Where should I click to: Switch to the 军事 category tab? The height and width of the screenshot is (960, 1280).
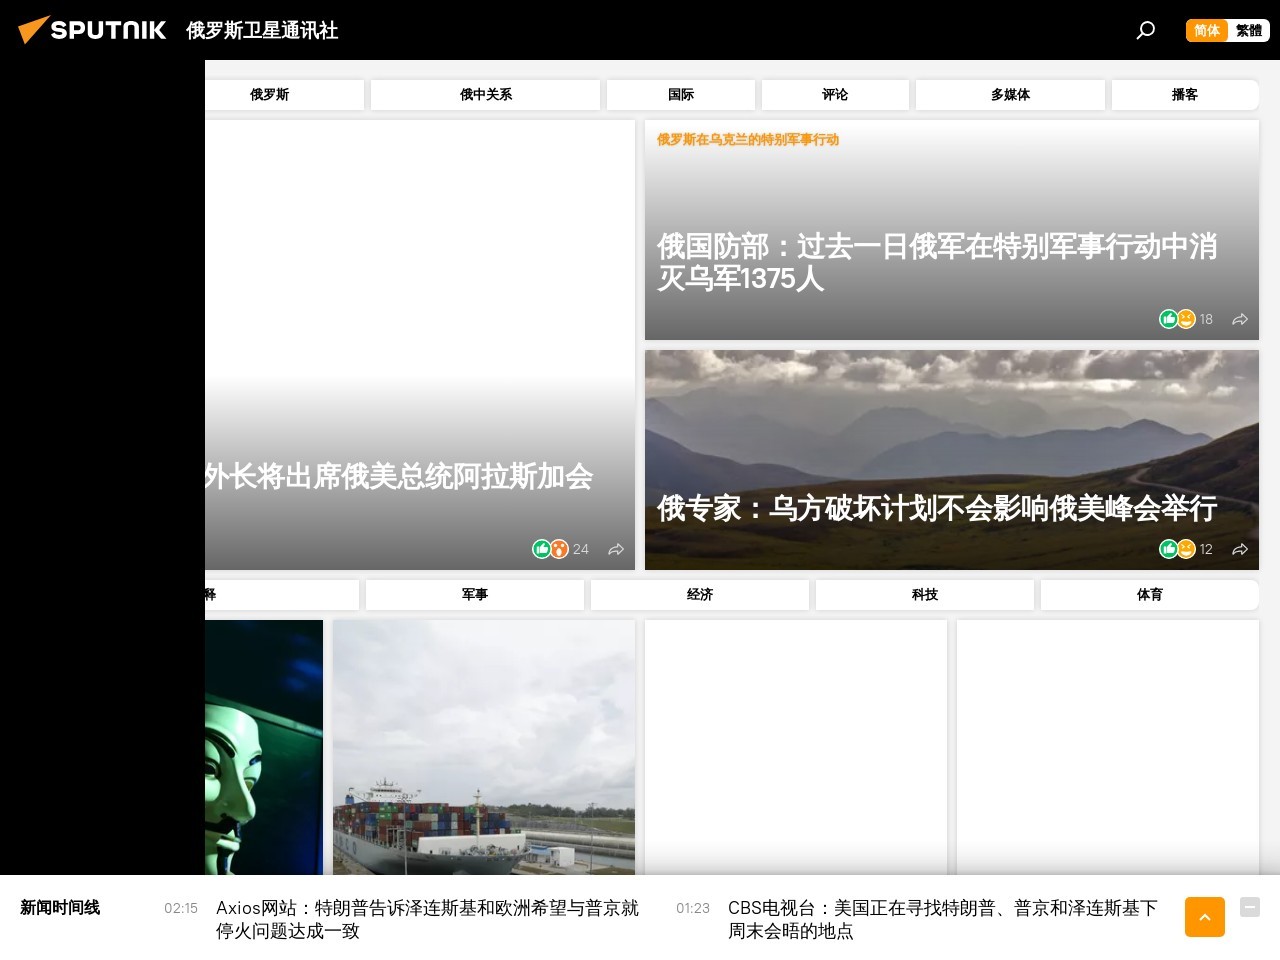[x=474, y=594]
